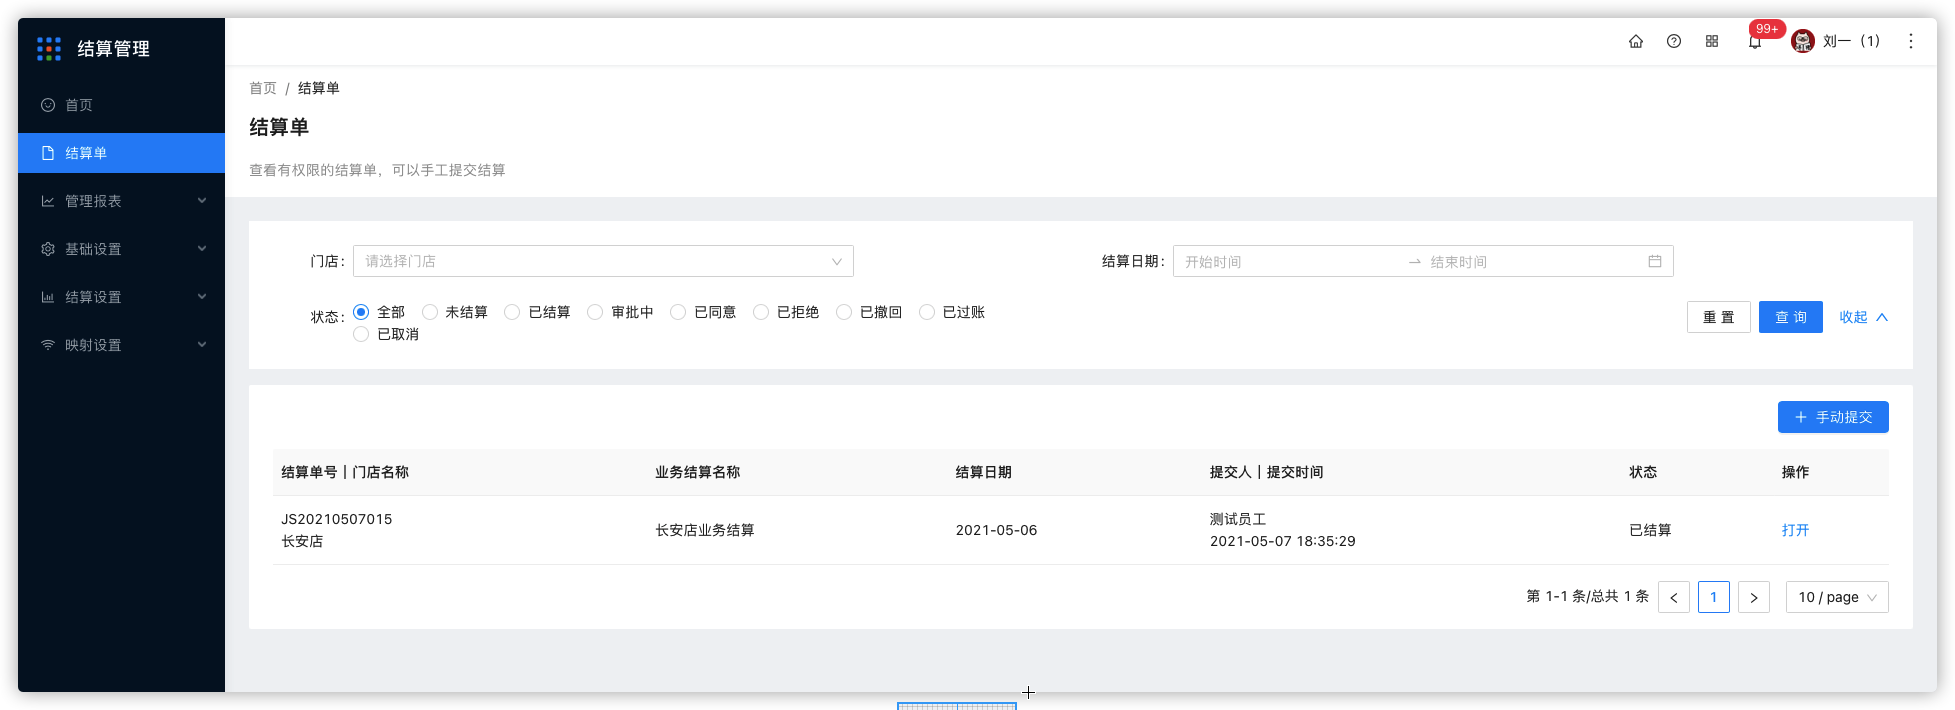This screenshot has width=1955, height=710.
Task: Click the 结算管理 app title
Action: [114, 48]
